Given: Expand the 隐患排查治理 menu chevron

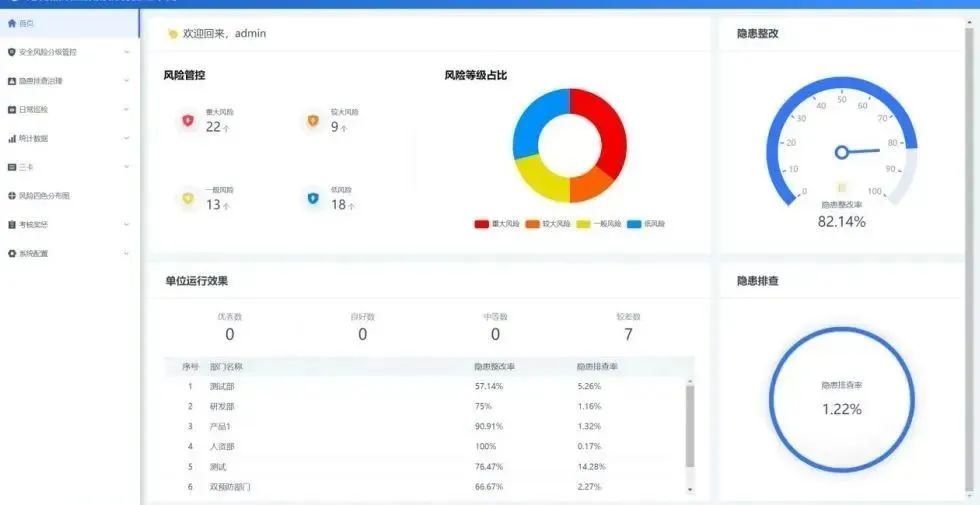Looking at the screenshot, I should (x=126, y=81).
